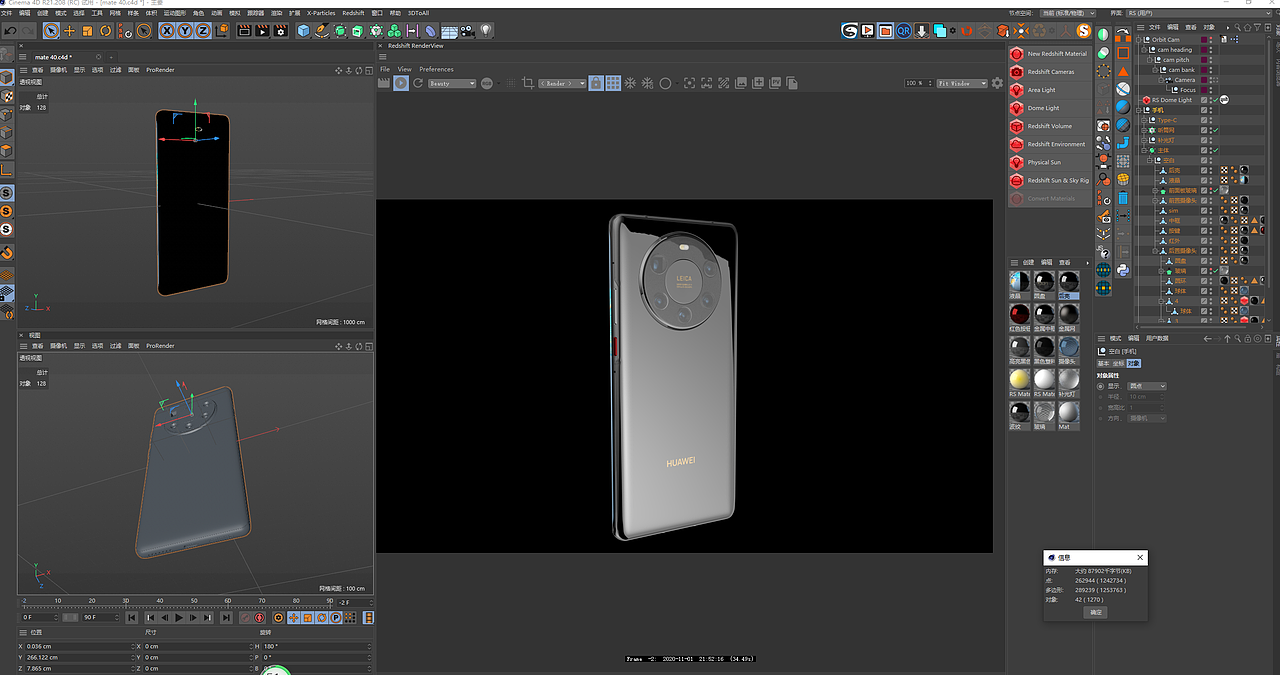Toggle the X axis lock
This screenshot has width=1280, height=675.
pos(168,31)
